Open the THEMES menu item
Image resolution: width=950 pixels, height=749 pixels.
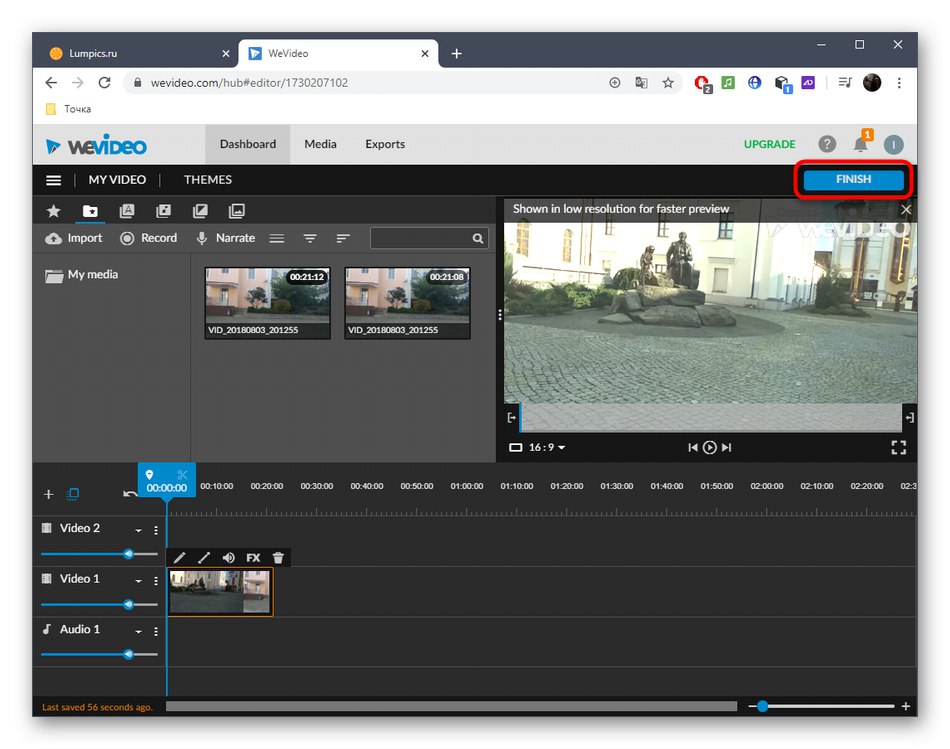pos(207,180)
